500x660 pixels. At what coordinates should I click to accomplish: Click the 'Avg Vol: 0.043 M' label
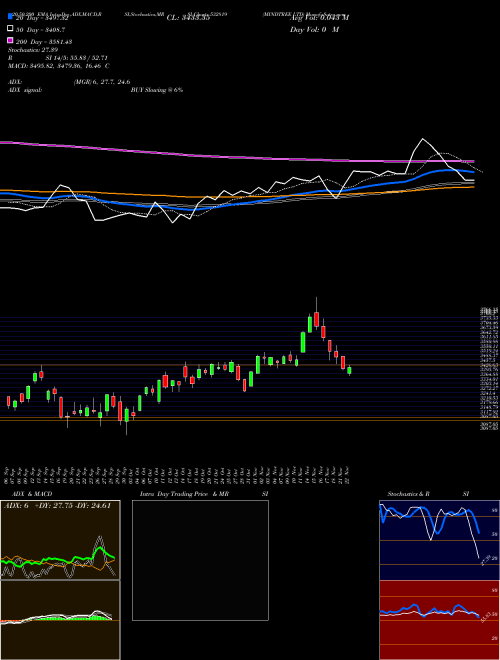(x=319, y=18)
